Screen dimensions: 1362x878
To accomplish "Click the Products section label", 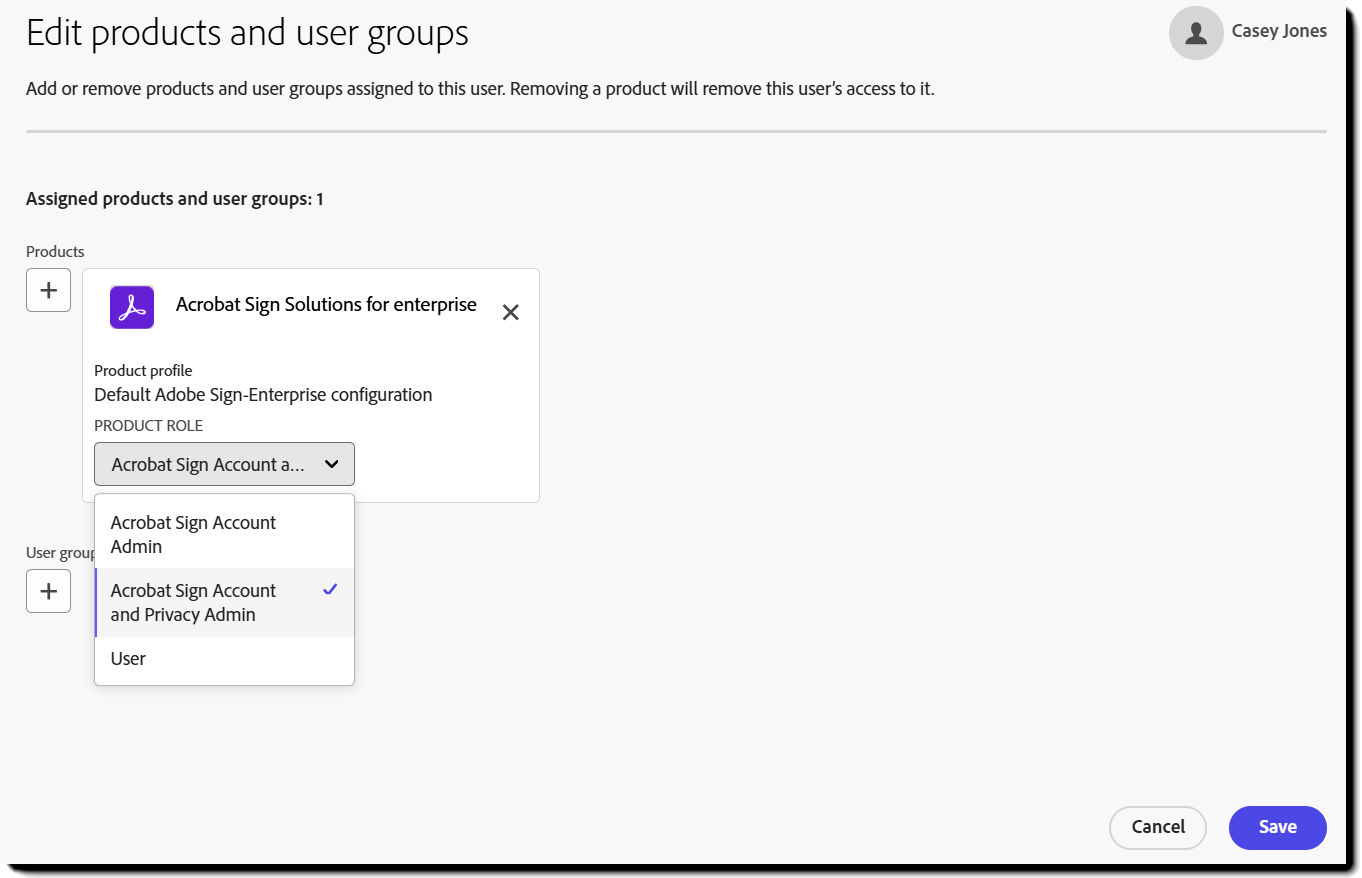I will coord(54,251).
